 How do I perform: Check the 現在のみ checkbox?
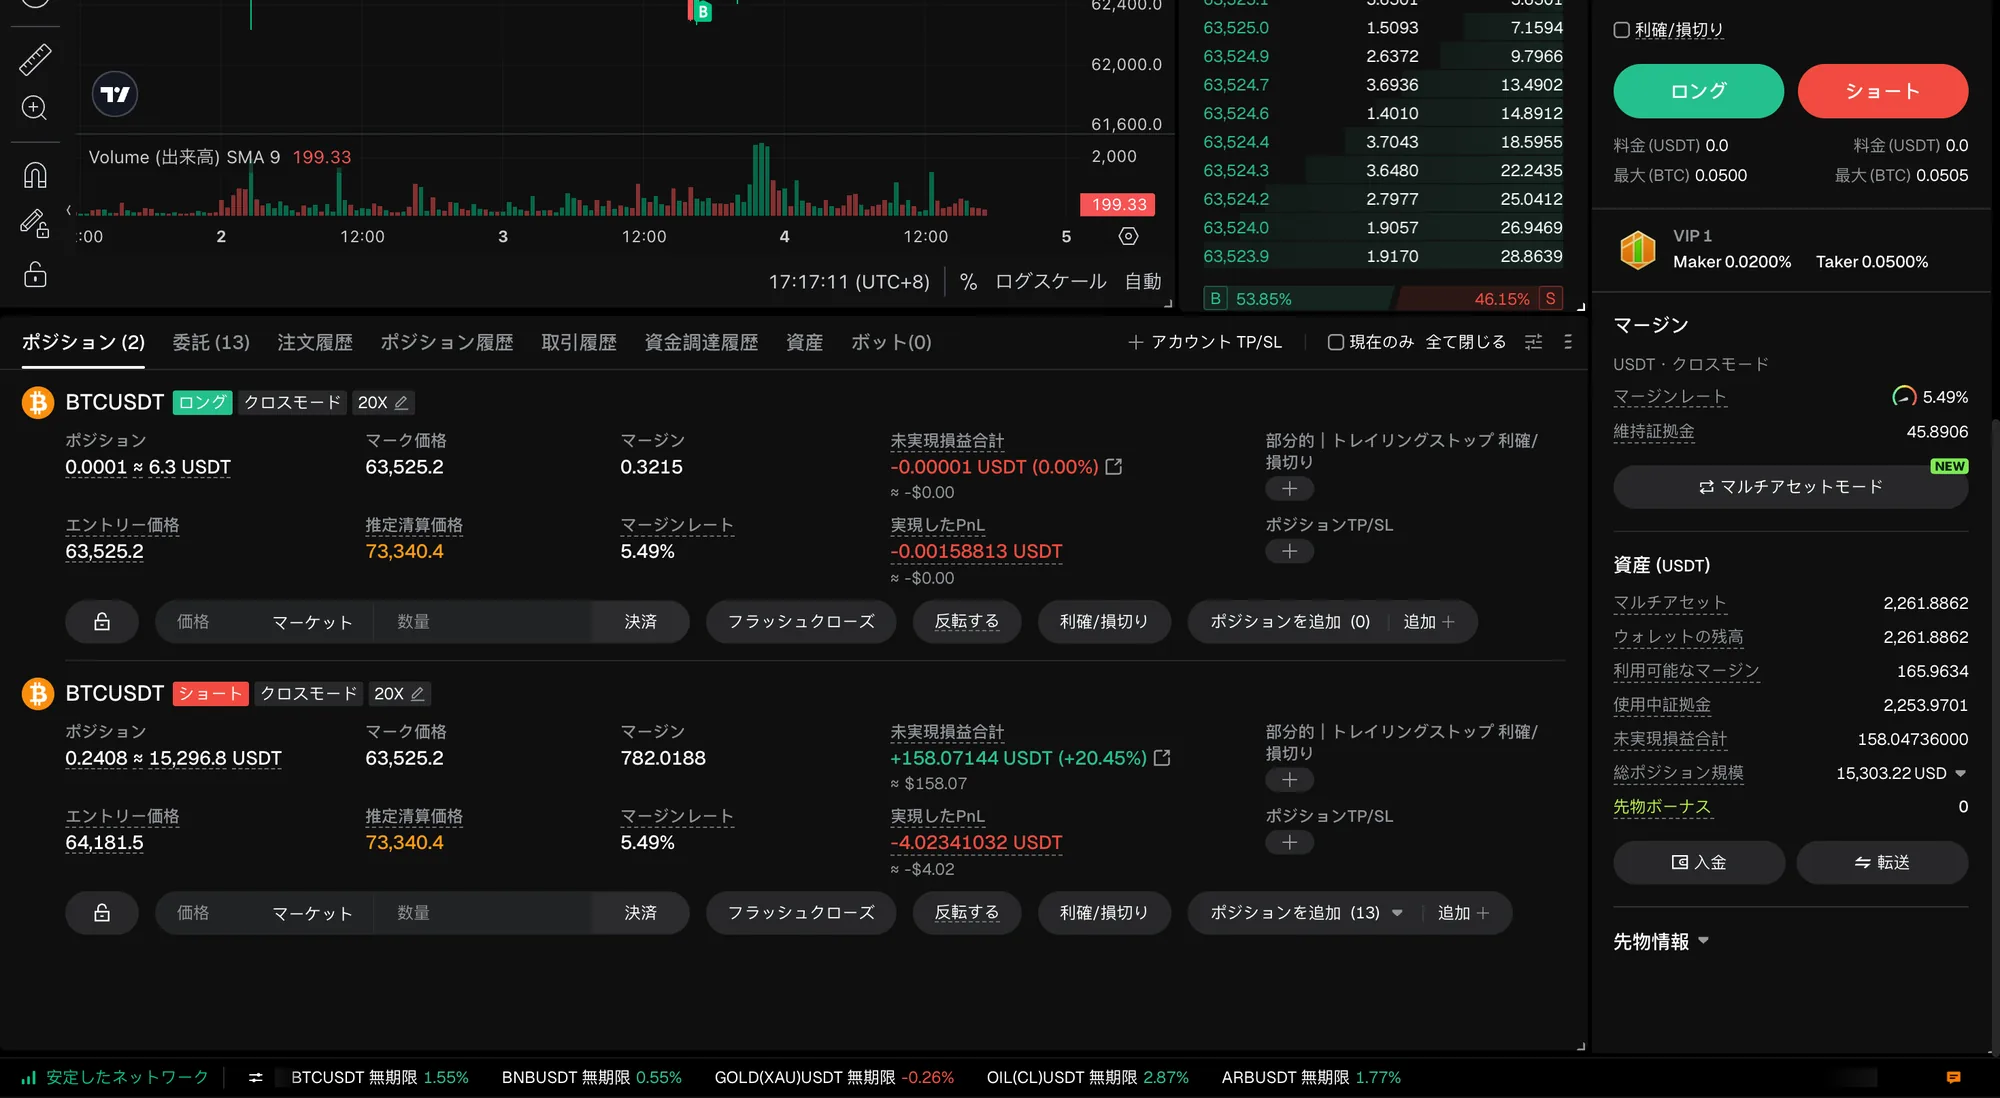point(1335,342)
